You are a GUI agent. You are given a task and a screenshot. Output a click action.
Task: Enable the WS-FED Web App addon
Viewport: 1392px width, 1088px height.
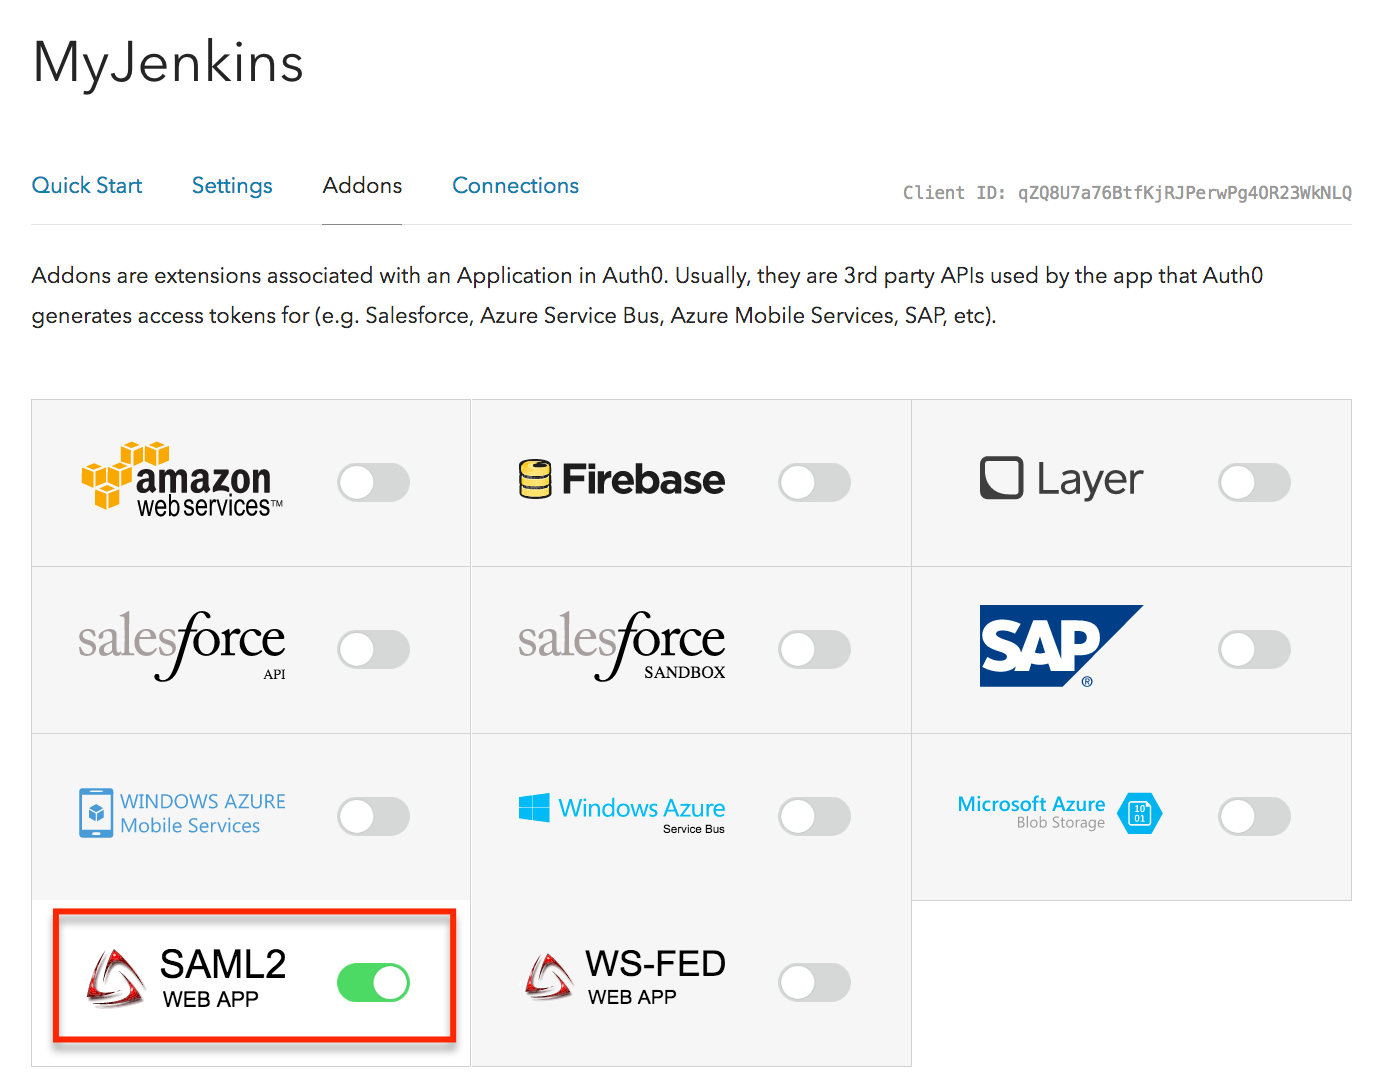click(814, 982)
